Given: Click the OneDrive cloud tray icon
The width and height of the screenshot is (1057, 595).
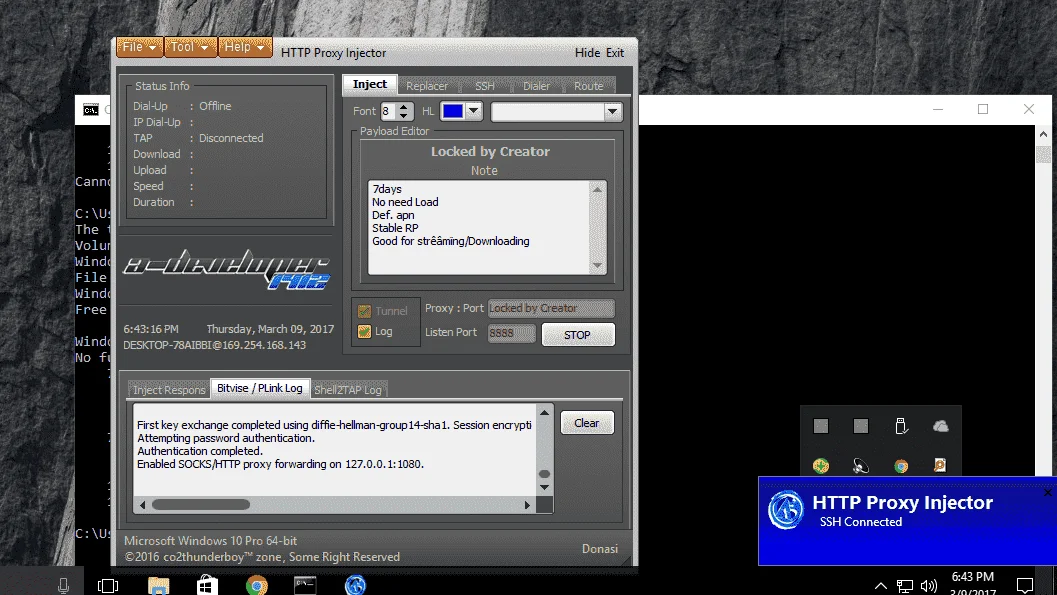Looking at the screenshot, I should (x=940, y=426).
